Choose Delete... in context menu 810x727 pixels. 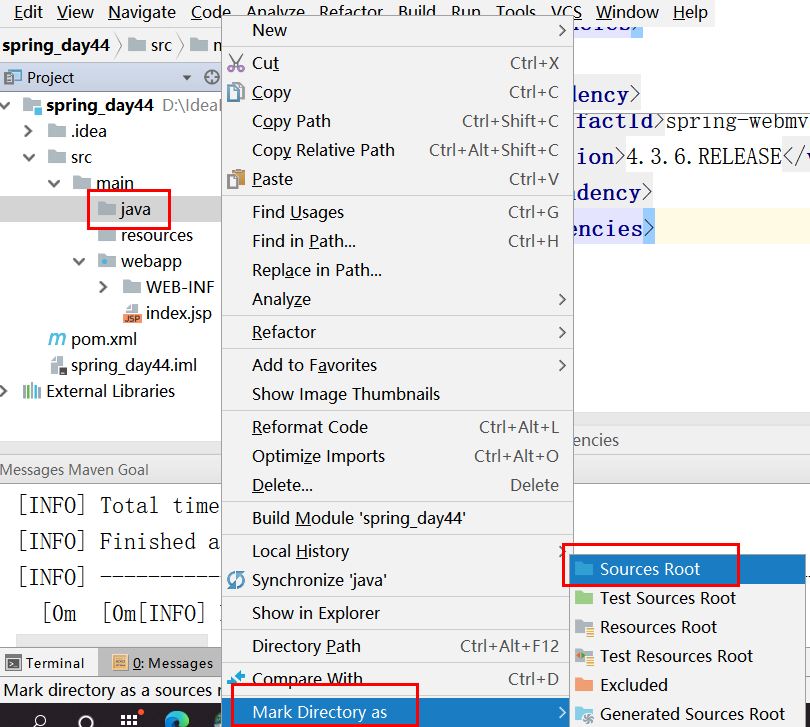[x=397, y=485]
